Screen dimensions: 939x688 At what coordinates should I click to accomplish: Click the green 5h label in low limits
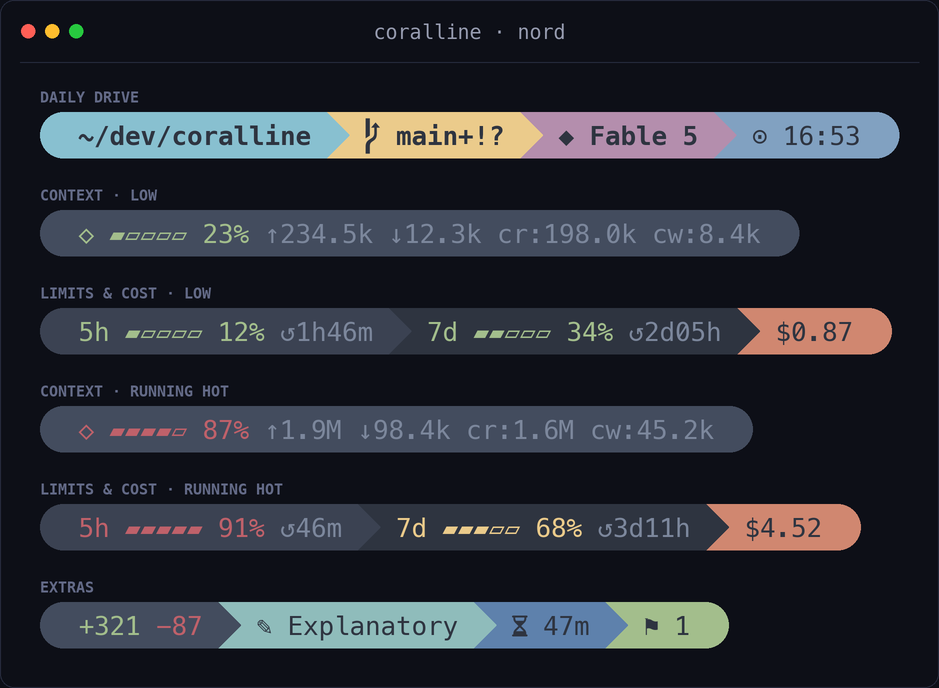(93, 332)
